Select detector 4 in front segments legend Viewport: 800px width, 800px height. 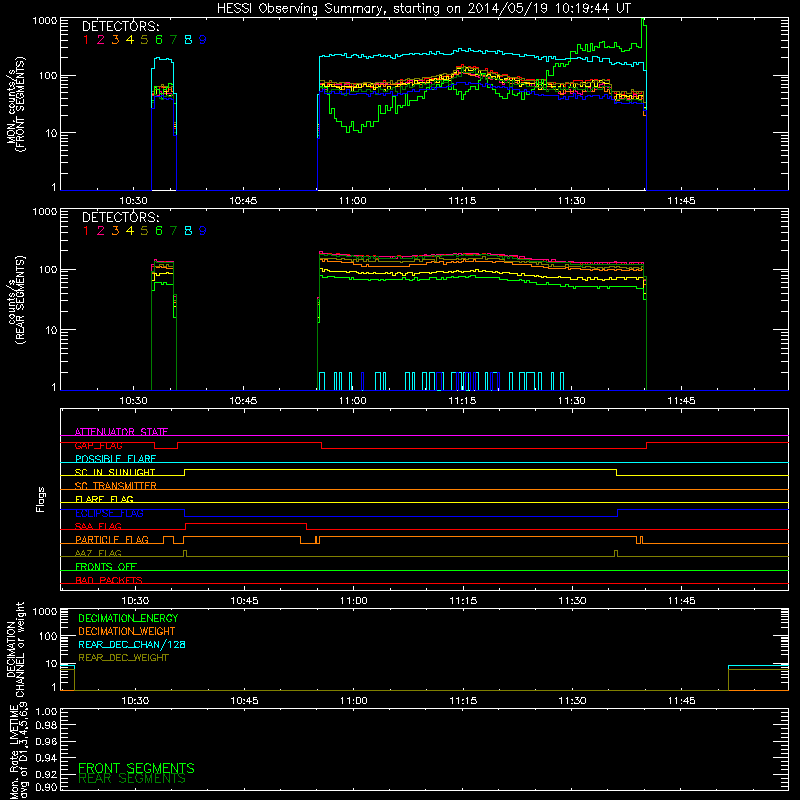(130, 40)
